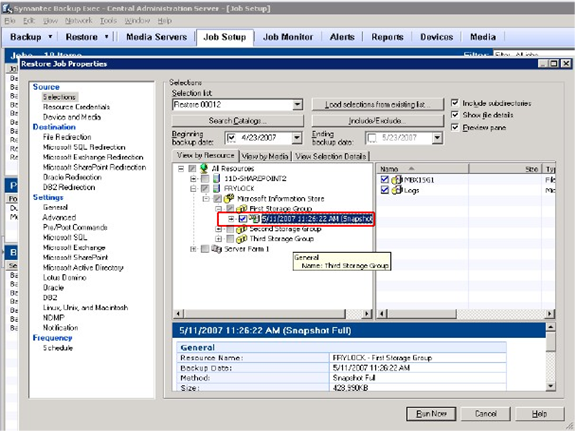577x433 pixels.
Task: Click the Second Storage Group icon
Action: pyautogui.click(x=241, y=229)
